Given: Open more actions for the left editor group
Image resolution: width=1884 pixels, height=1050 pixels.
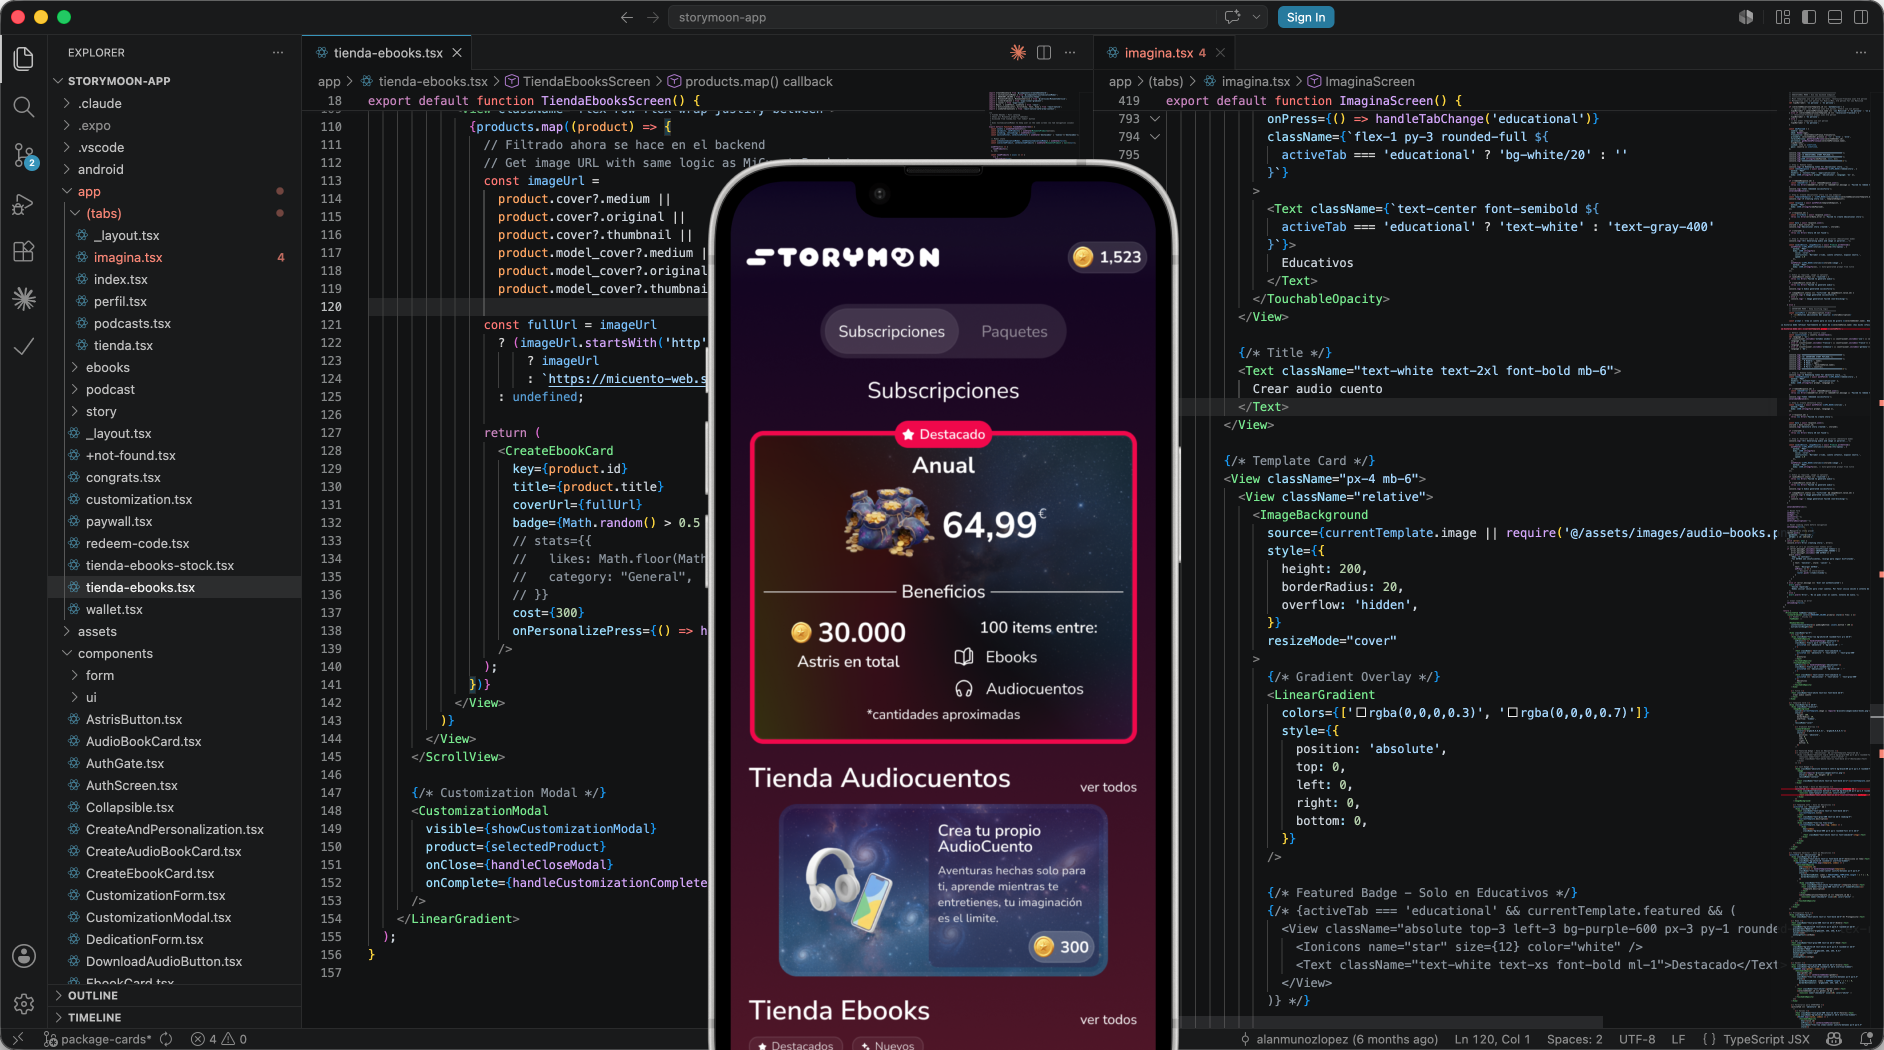Looking at the screenshot, I should click(1070, 53).
